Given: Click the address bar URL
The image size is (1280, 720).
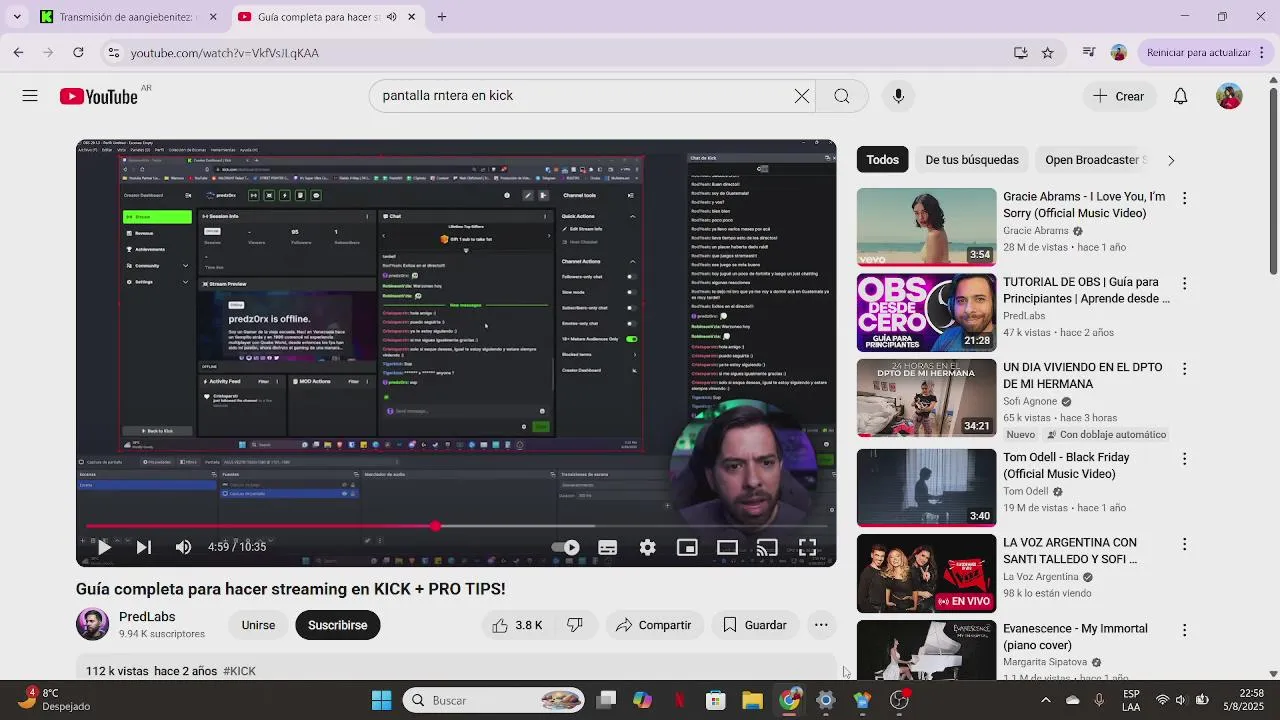Looking at the screenshot, I should (225, 53).
